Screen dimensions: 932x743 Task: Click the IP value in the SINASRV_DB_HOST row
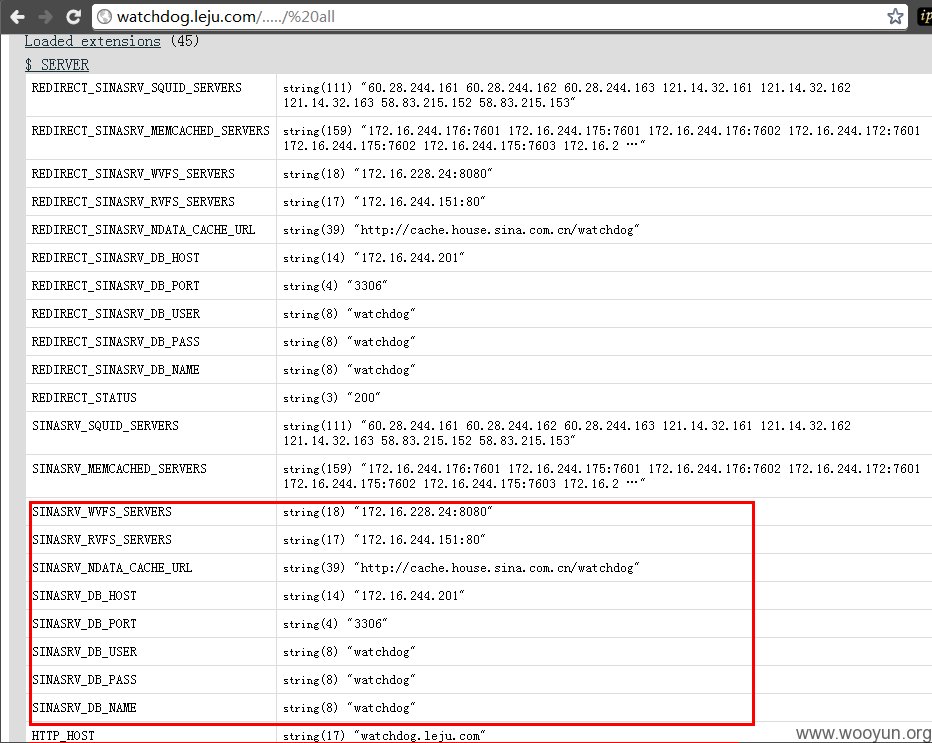click(x=374, y=596)
